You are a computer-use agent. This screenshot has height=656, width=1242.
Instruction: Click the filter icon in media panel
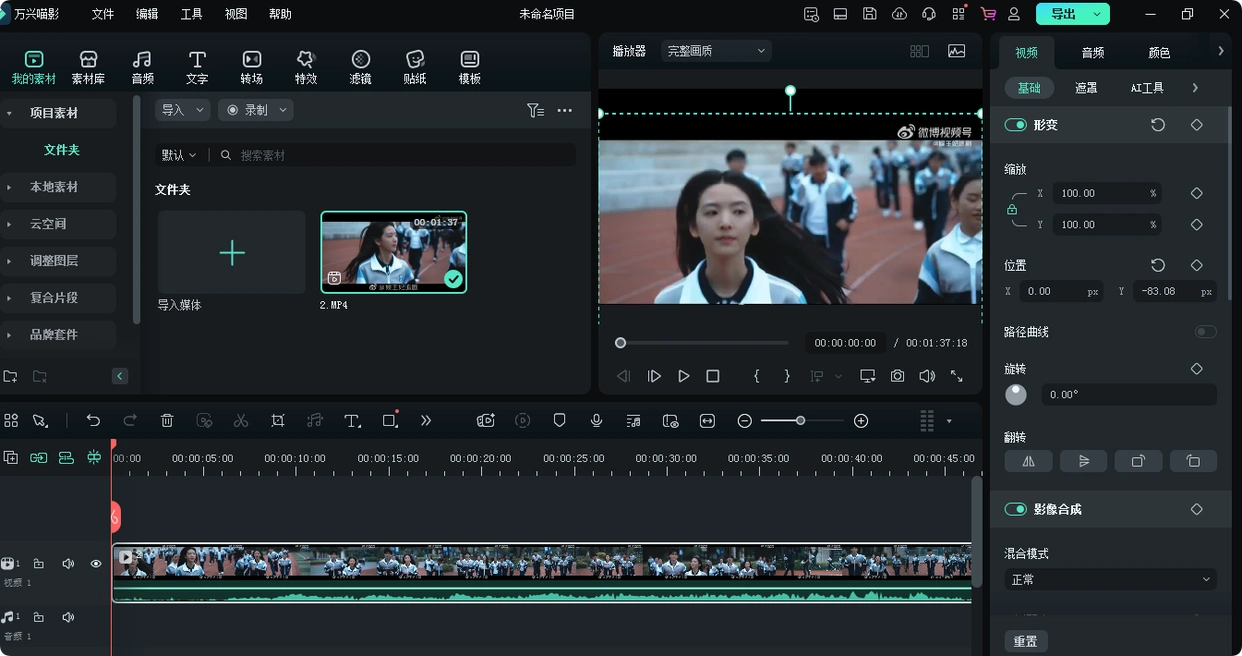coord(535,110)
